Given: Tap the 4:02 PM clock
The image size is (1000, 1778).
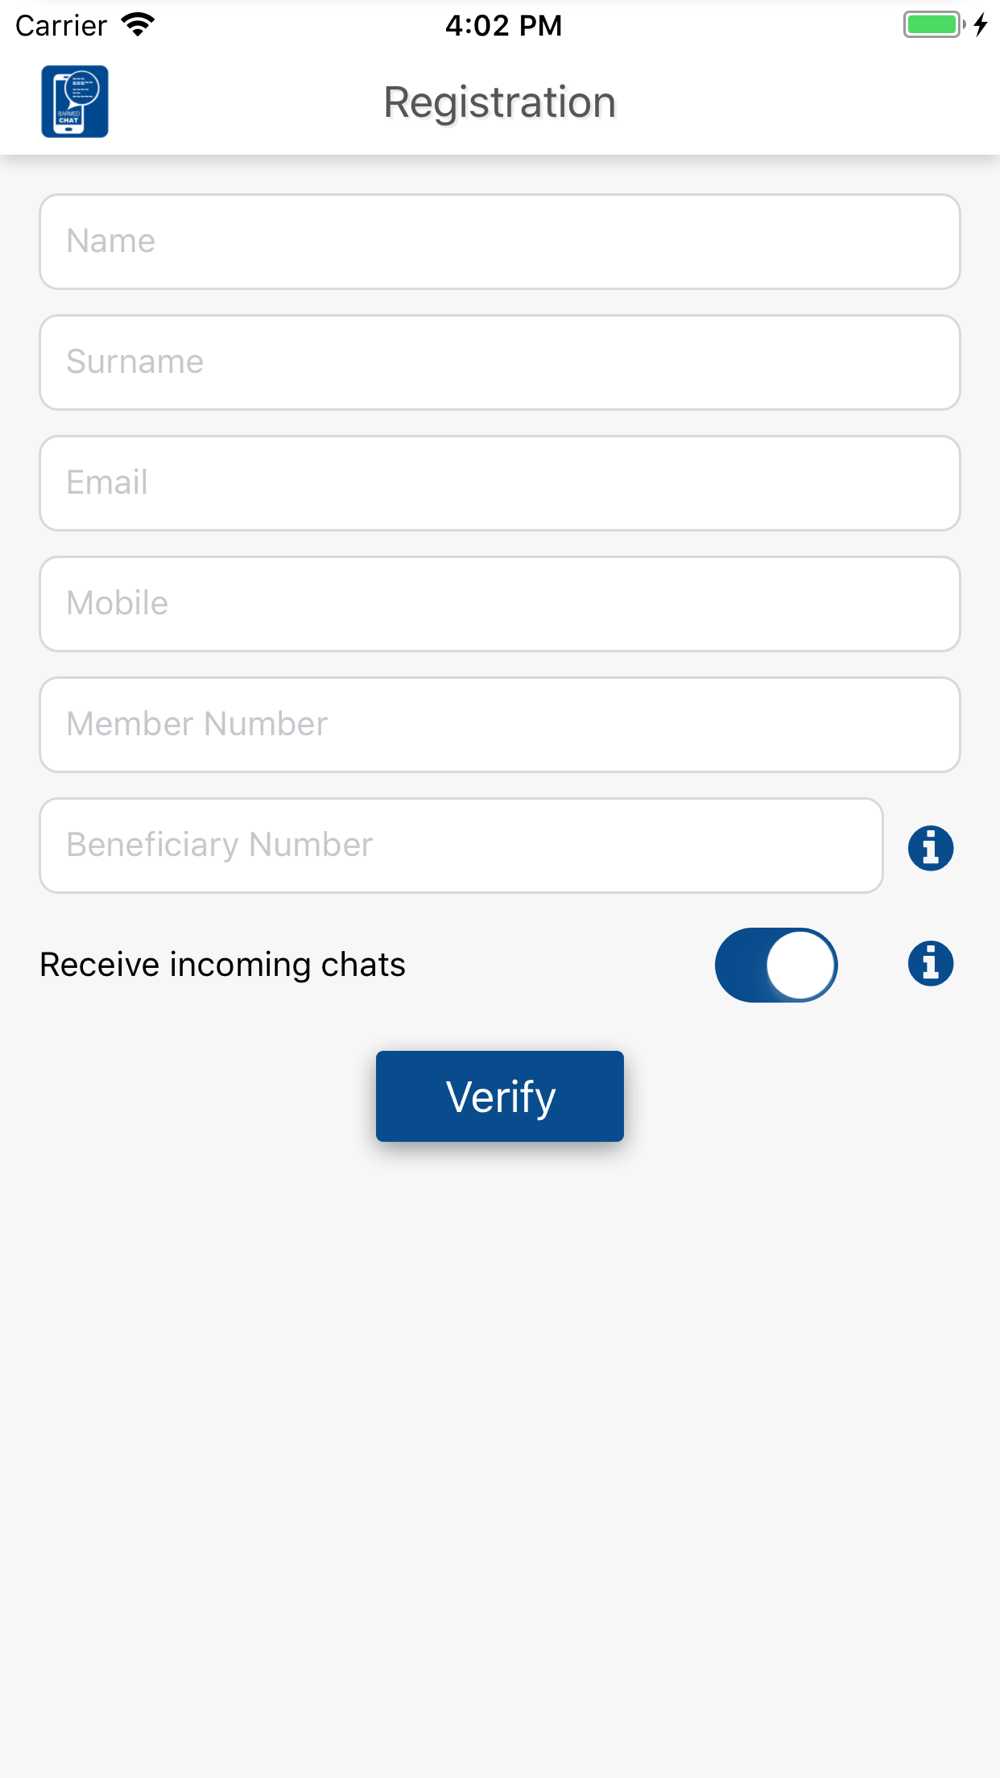Looking at the screenshot, I should pos(503,25).
